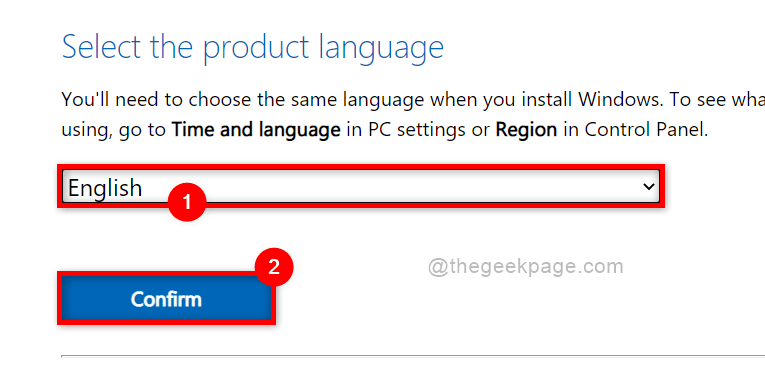The image size is (765, 374).
Task: Click the word 'language' in the heading
Action: point(380,49)
